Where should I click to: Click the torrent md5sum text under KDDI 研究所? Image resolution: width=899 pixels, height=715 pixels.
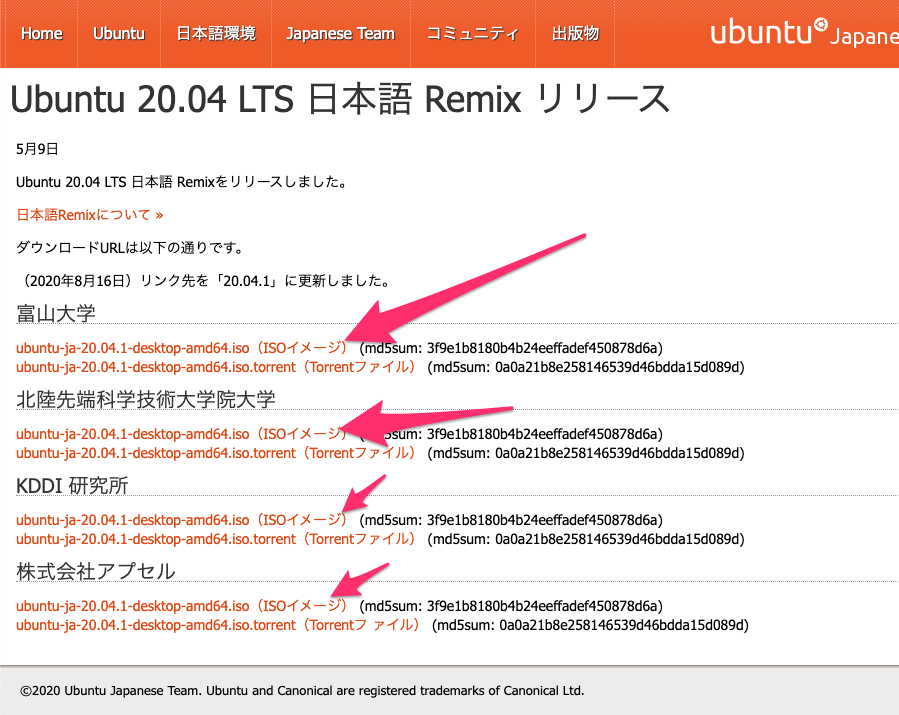tap(586, 539)
